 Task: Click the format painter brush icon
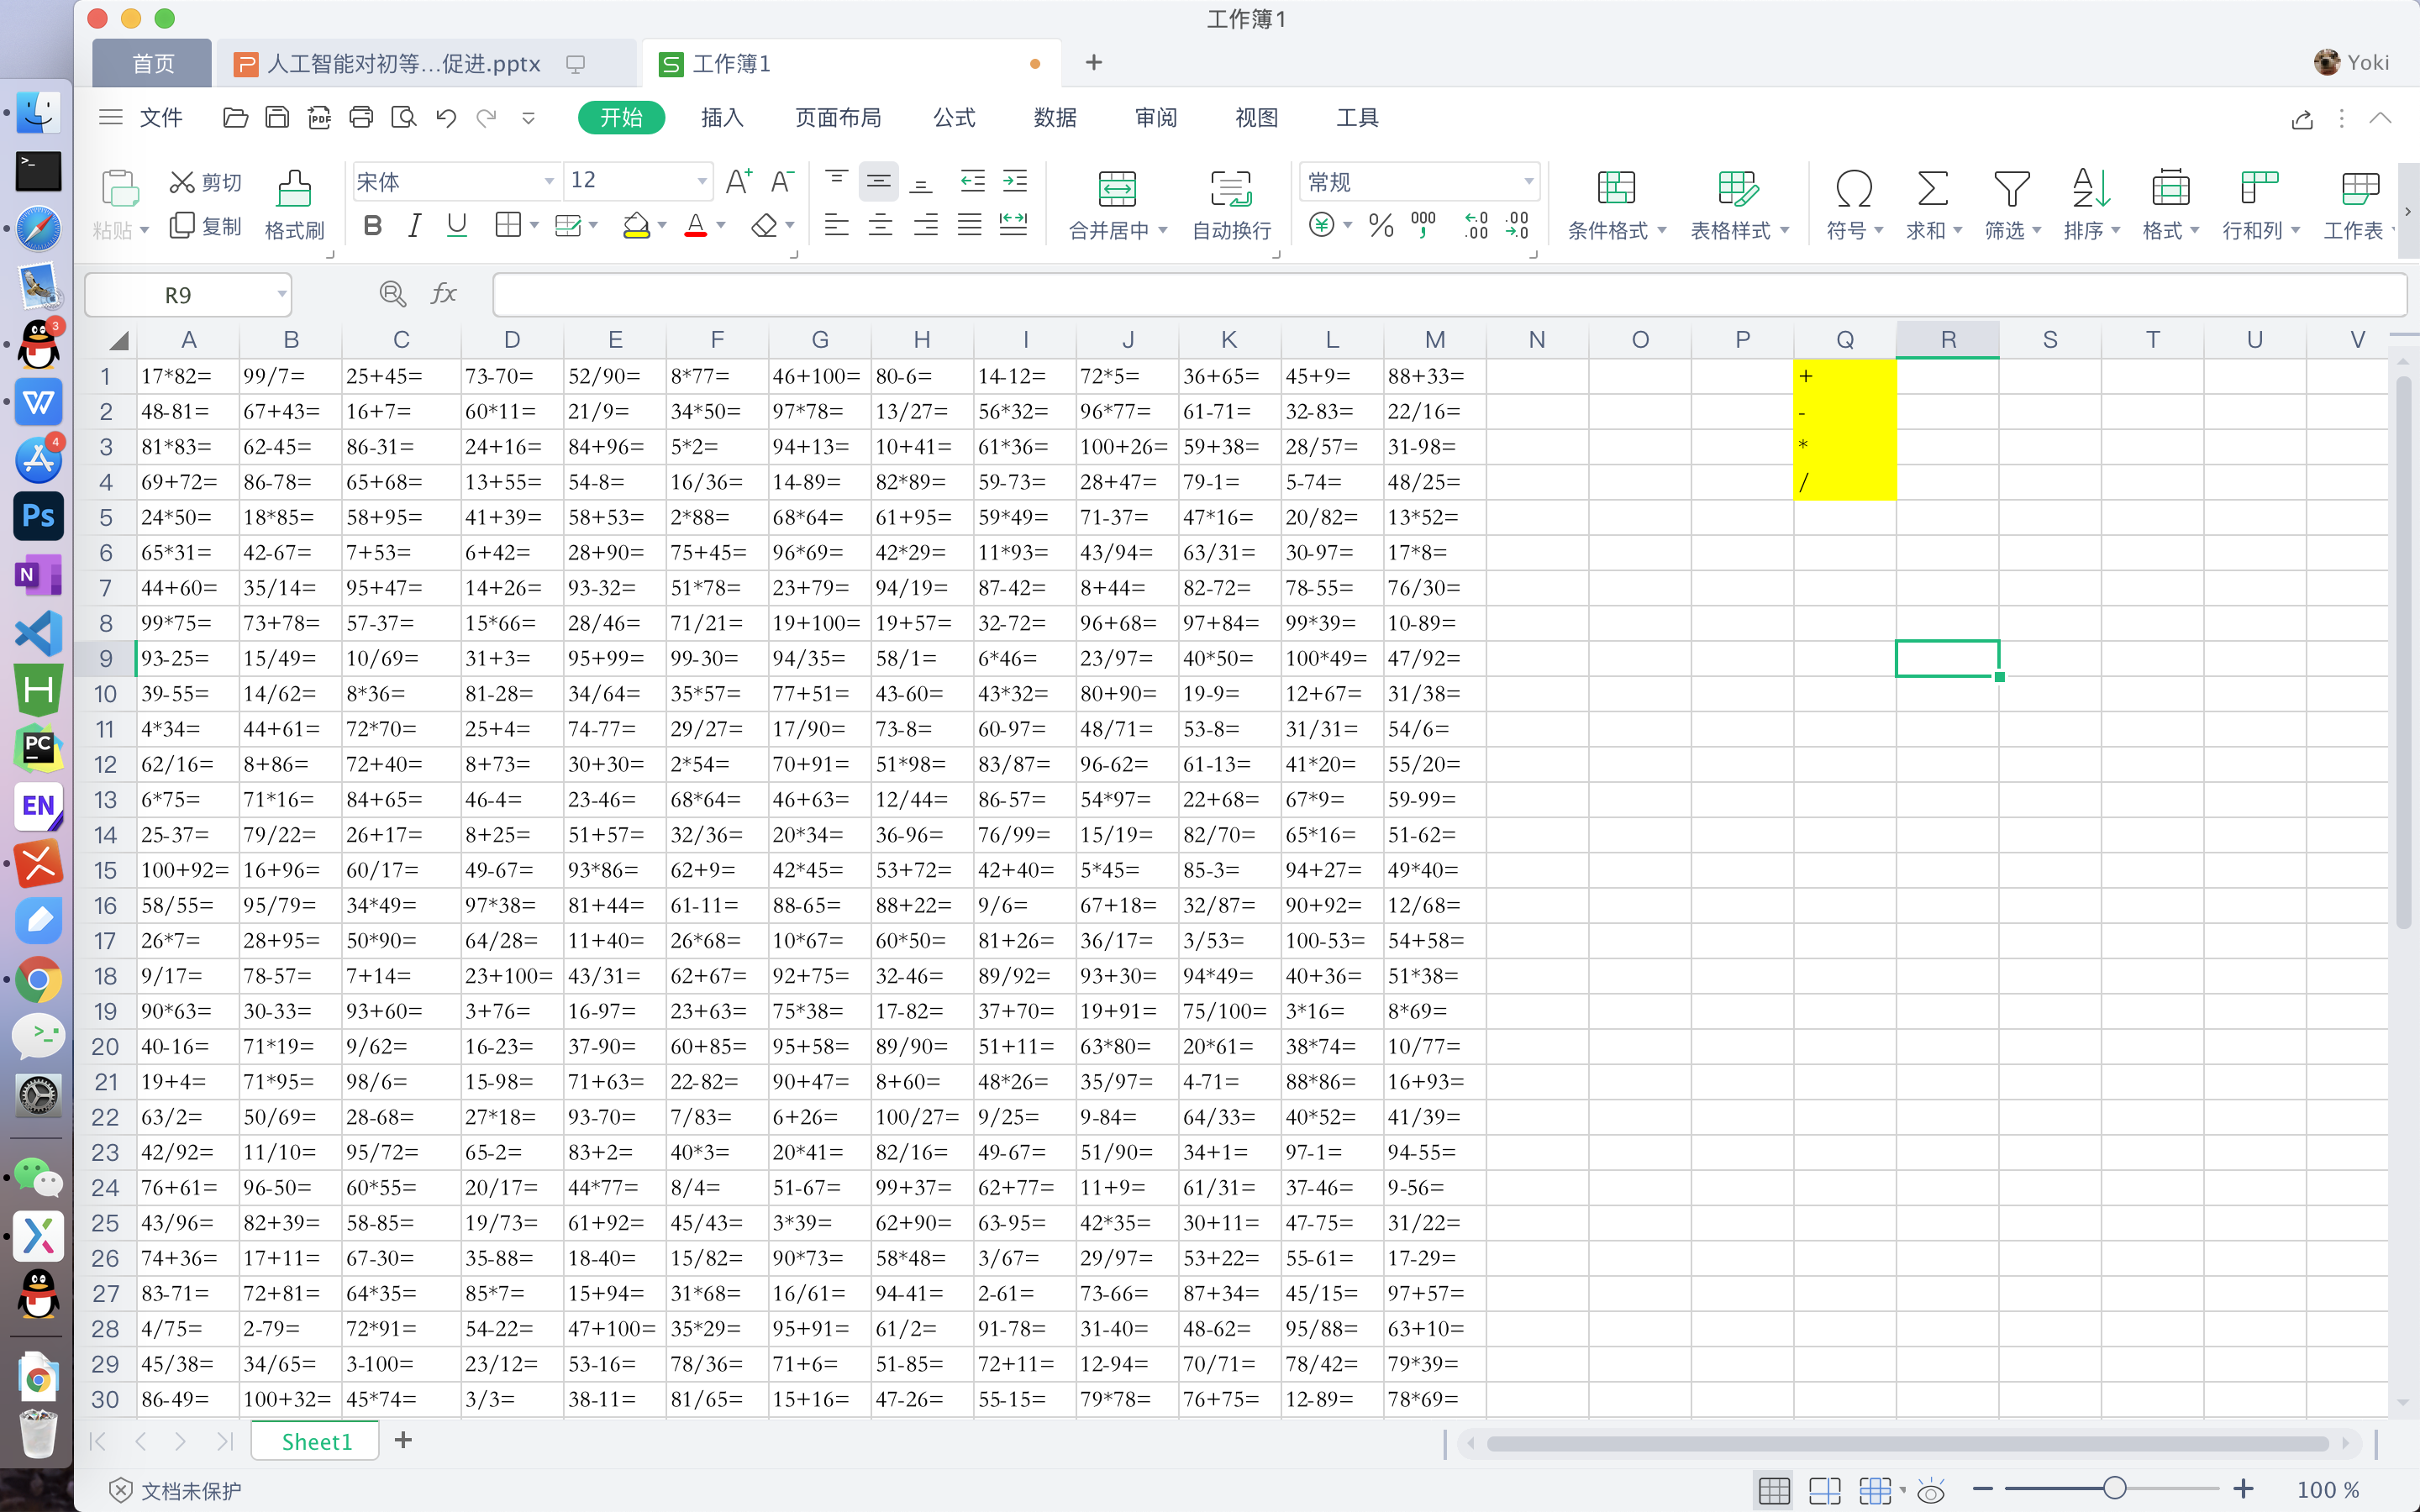point(294,188)
